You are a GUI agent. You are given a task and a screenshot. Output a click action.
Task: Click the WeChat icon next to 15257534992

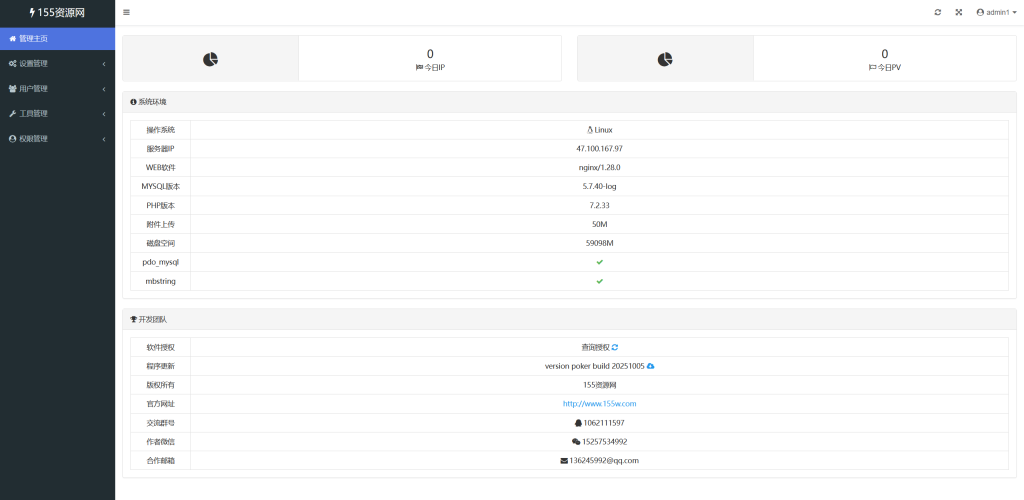pos(576,441)
